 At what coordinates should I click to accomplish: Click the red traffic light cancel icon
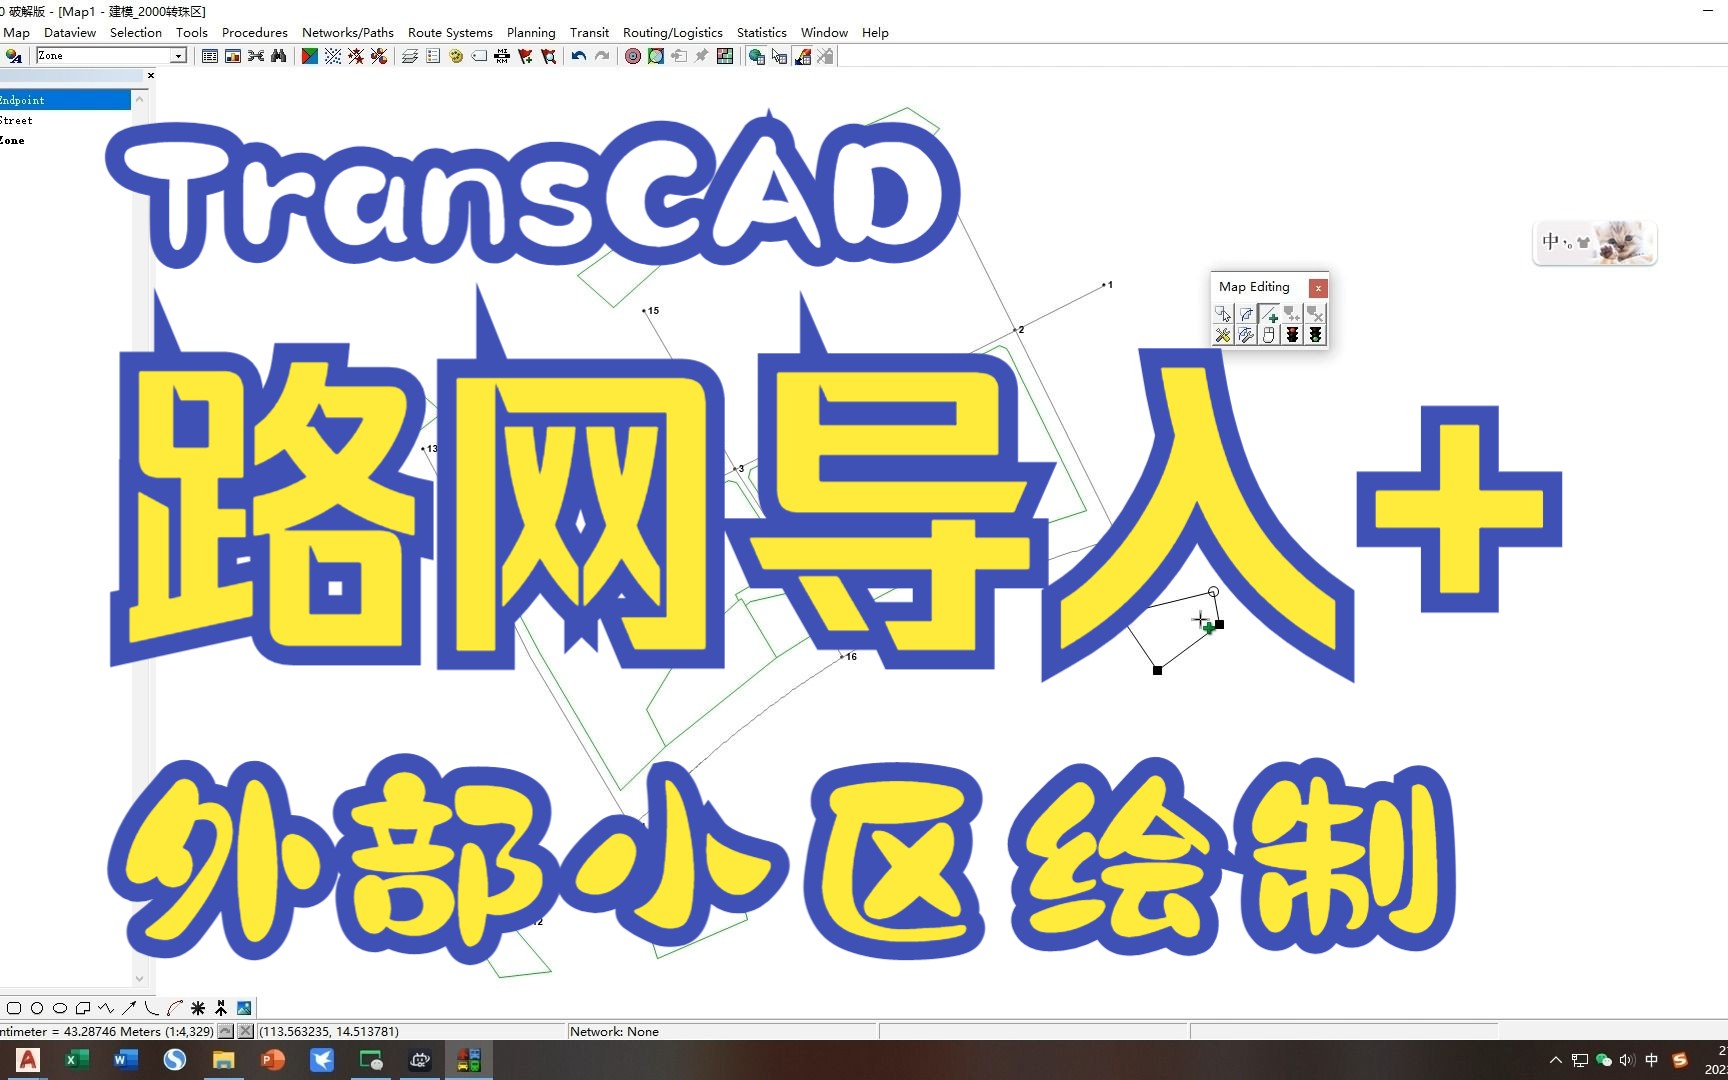(1292, 335)
